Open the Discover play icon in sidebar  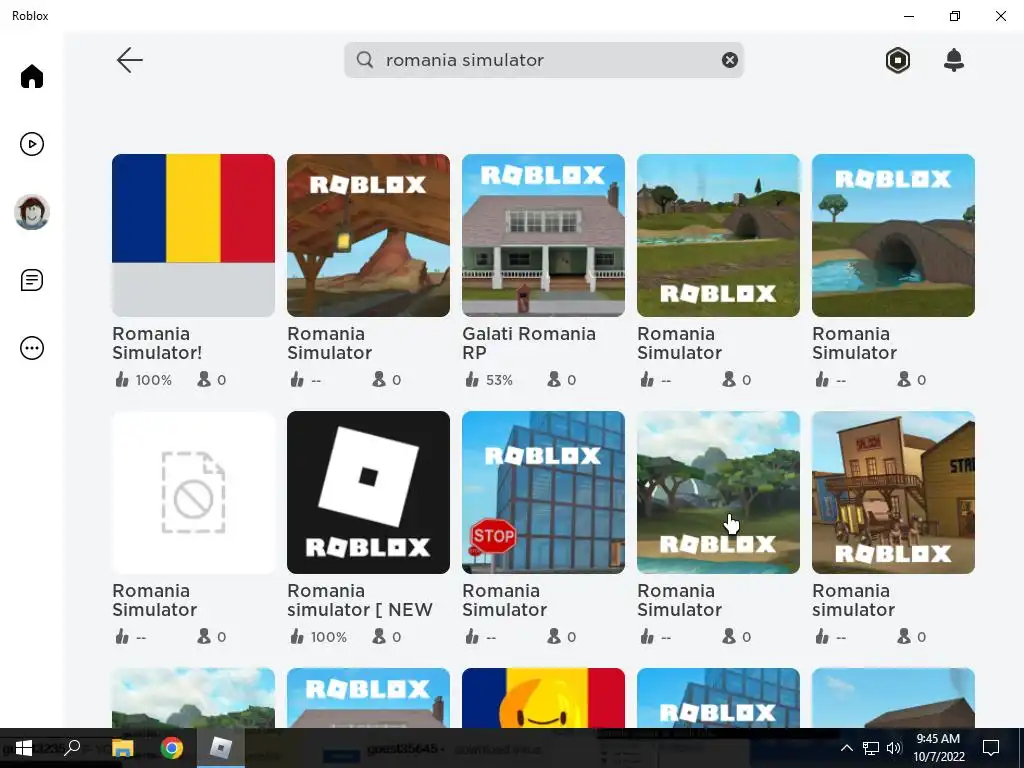pos(31,144)
